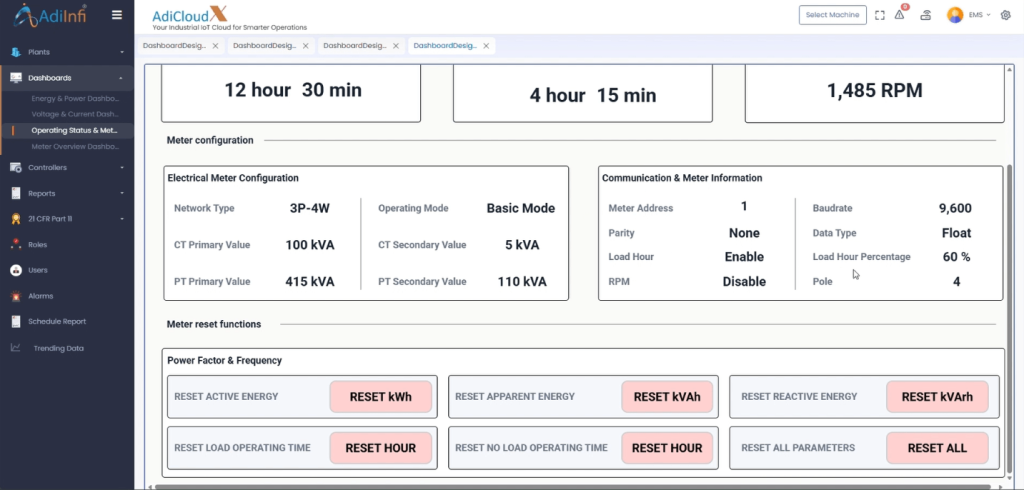
Task: Click the 60 % load hour percentage
Action: click(956, 257)
